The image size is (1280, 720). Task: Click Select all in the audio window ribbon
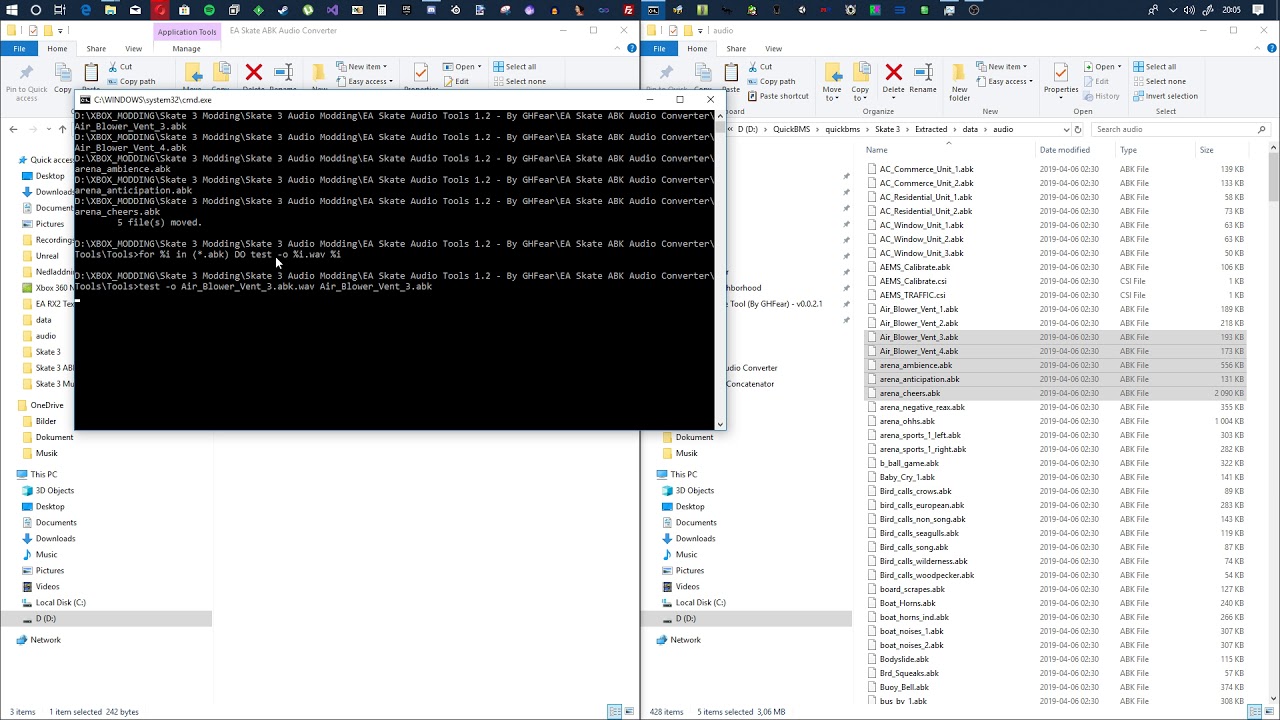click(x=1154, y=67)
